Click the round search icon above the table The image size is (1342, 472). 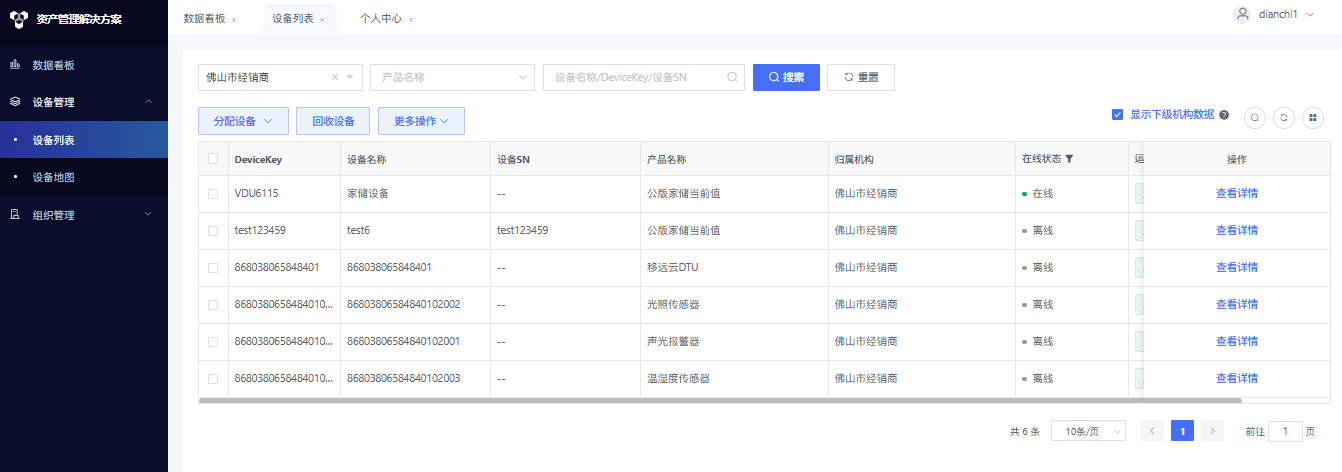coord(1255,118)
